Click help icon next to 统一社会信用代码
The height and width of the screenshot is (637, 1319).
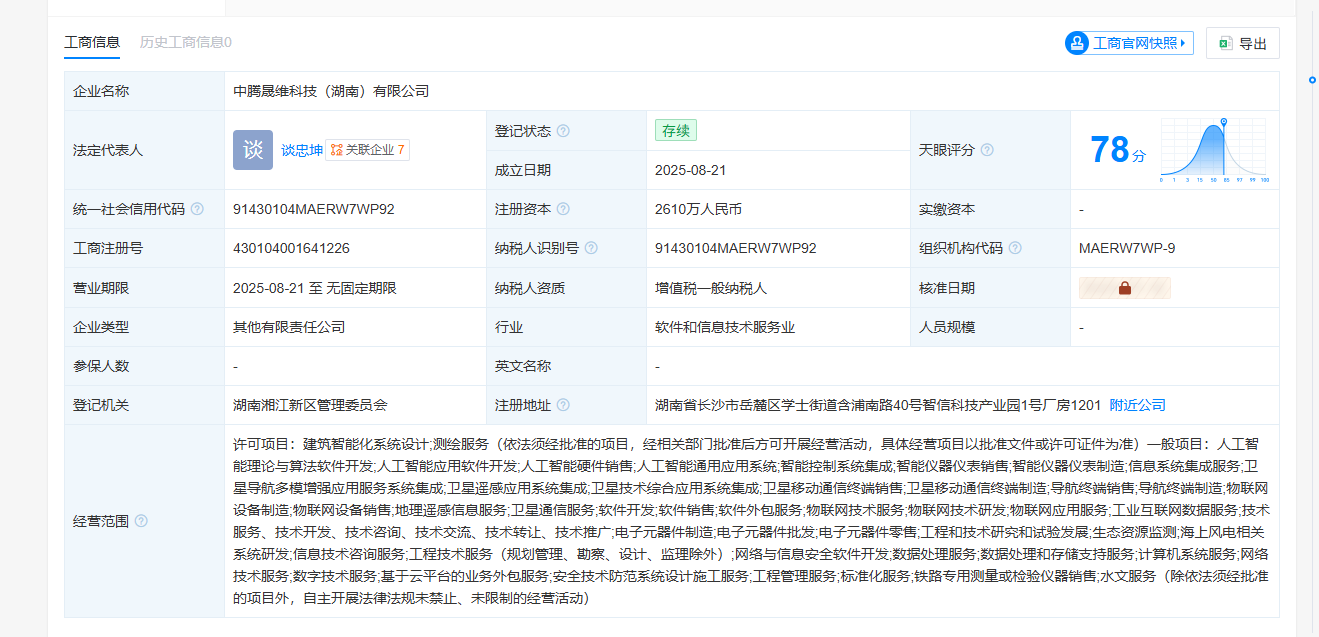pyautogui.click(x=197, y=209)
